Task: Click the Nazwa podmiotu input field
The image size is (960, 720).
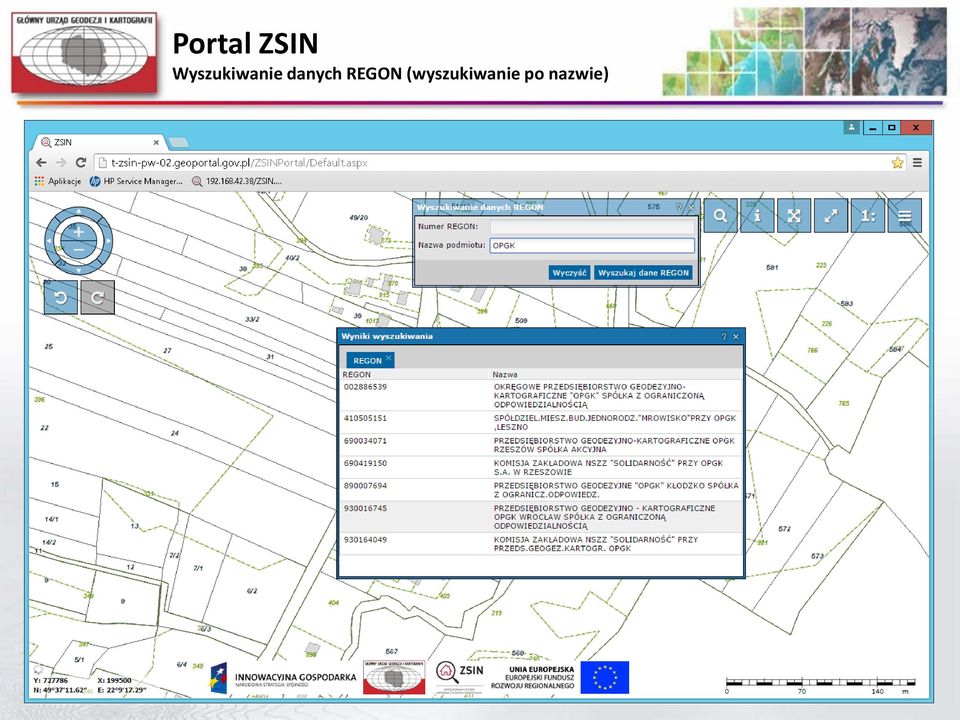Action: point(593,246)
